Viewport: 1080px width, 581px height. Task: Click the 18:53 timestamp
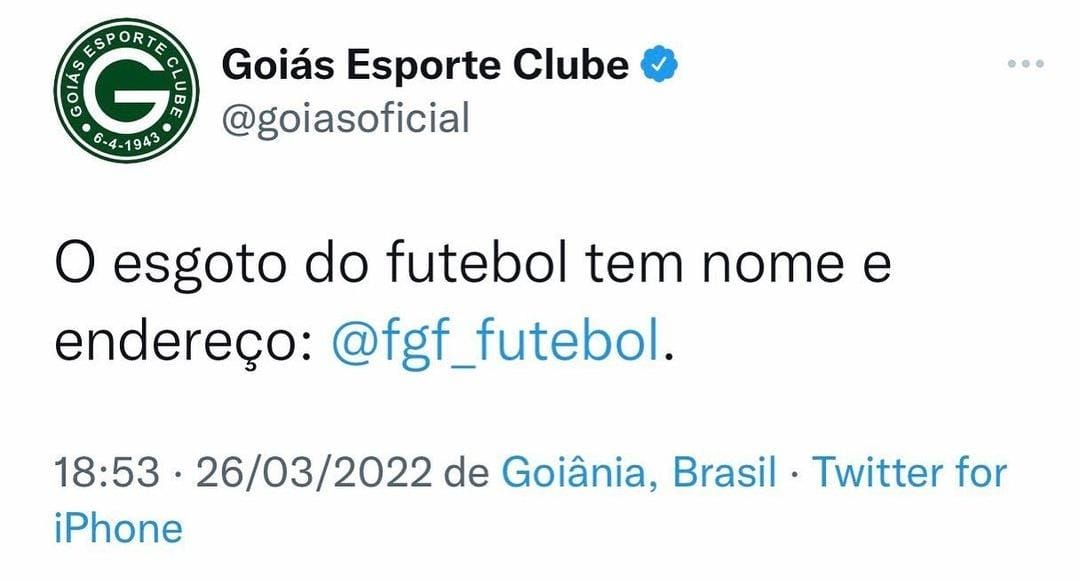(x=106, y=472)
